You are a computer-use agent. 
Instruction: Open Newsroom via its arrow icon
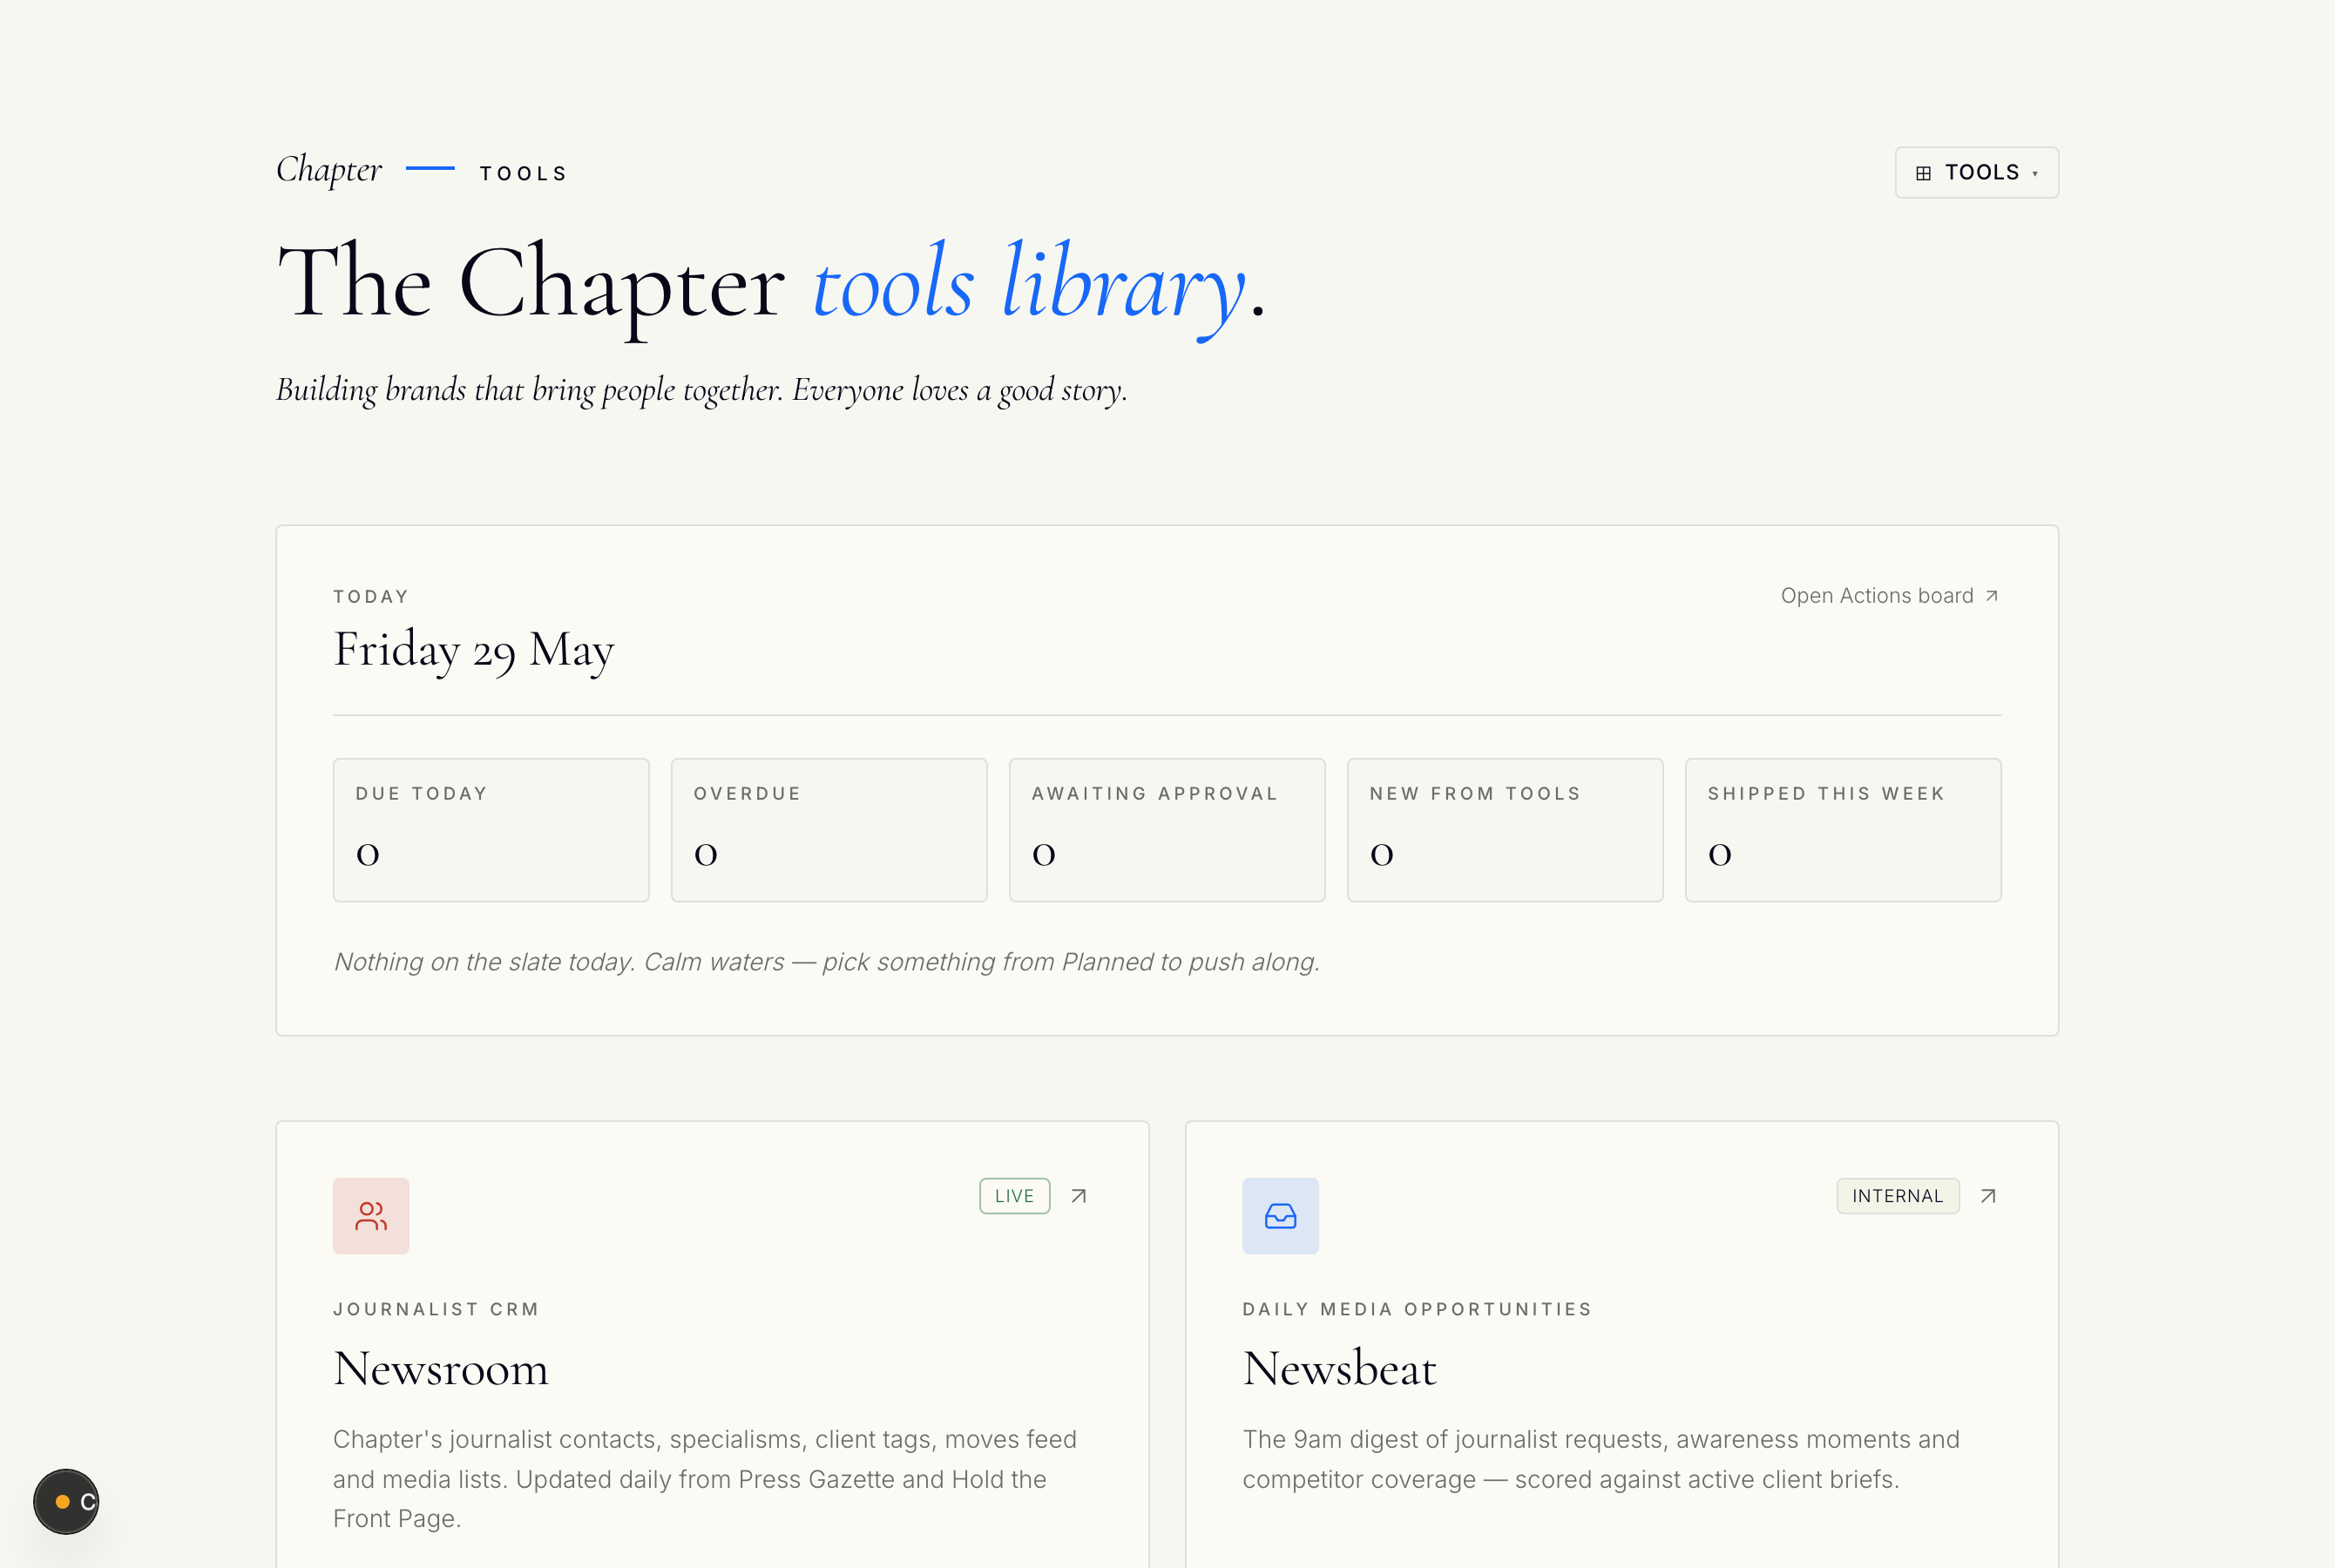point(1078,1195)
